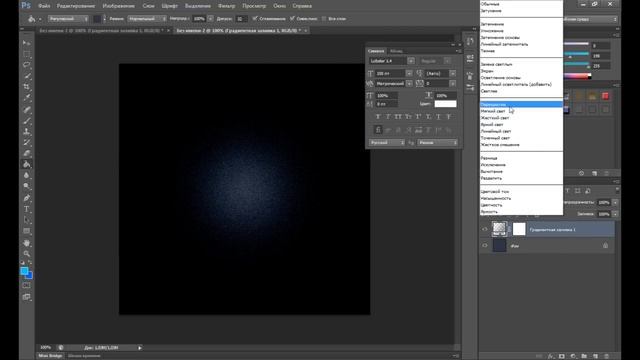This screenshot has height=360, width=640.
Task: Open the opacity slider arrow in options bar
Action: point(210,19)
